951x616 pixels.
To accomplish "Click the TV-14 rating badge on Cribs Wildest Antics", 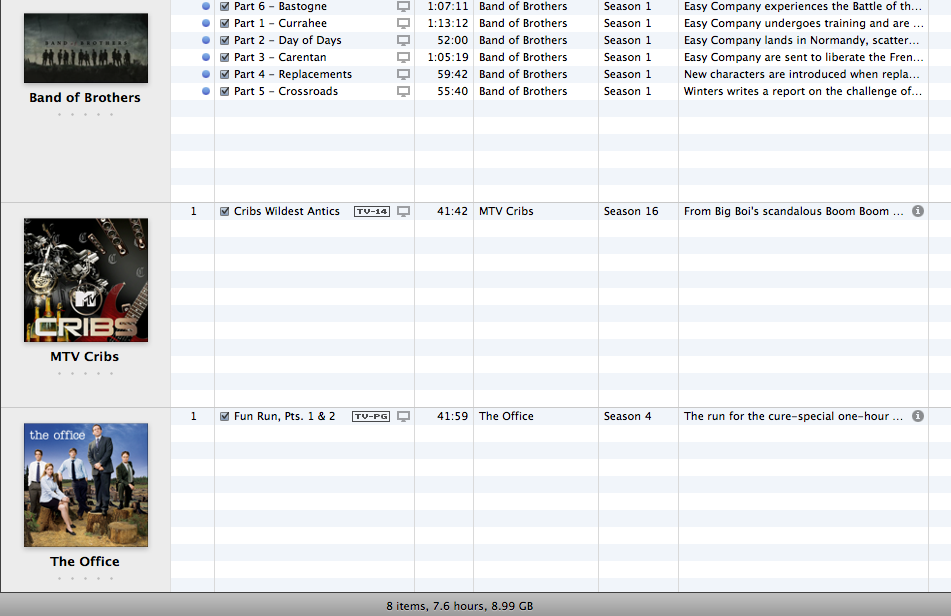I will [372, 212].
